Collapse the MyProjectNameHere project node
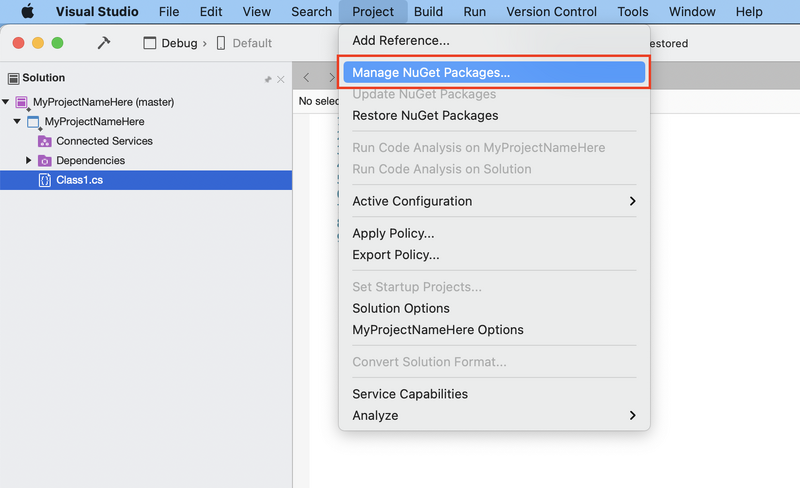800x488 pixels. click(x=17, y=121)
